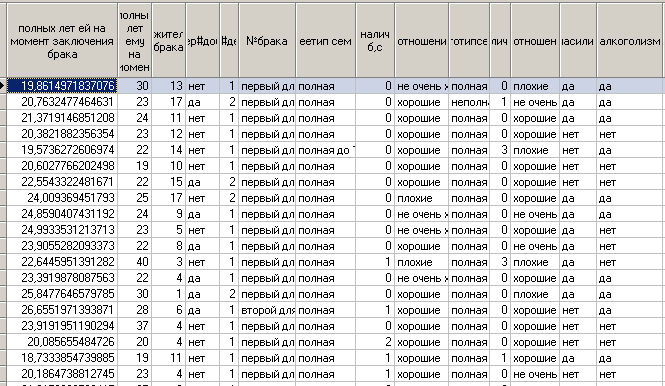Click the cell with value 40 in his-age column
Image resolution: width=665 pixels, height=386 pixels.
pyautogui.click(x=134, y=262)
